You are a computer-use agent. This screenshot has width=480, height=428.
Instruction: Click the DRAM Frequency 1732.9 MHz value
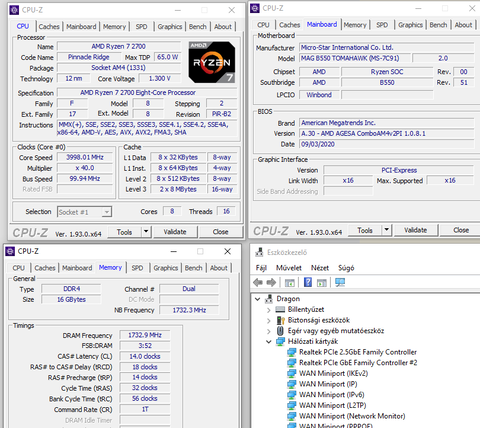coord(145,335)
